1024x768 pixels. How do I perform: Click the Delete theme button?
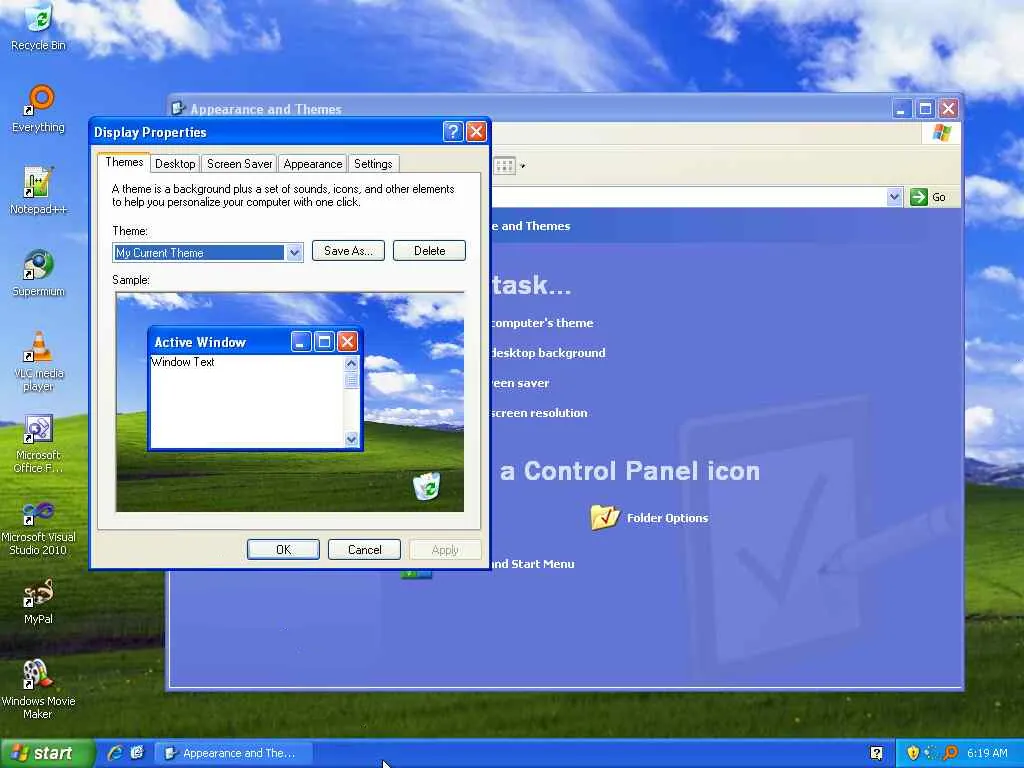429,251
